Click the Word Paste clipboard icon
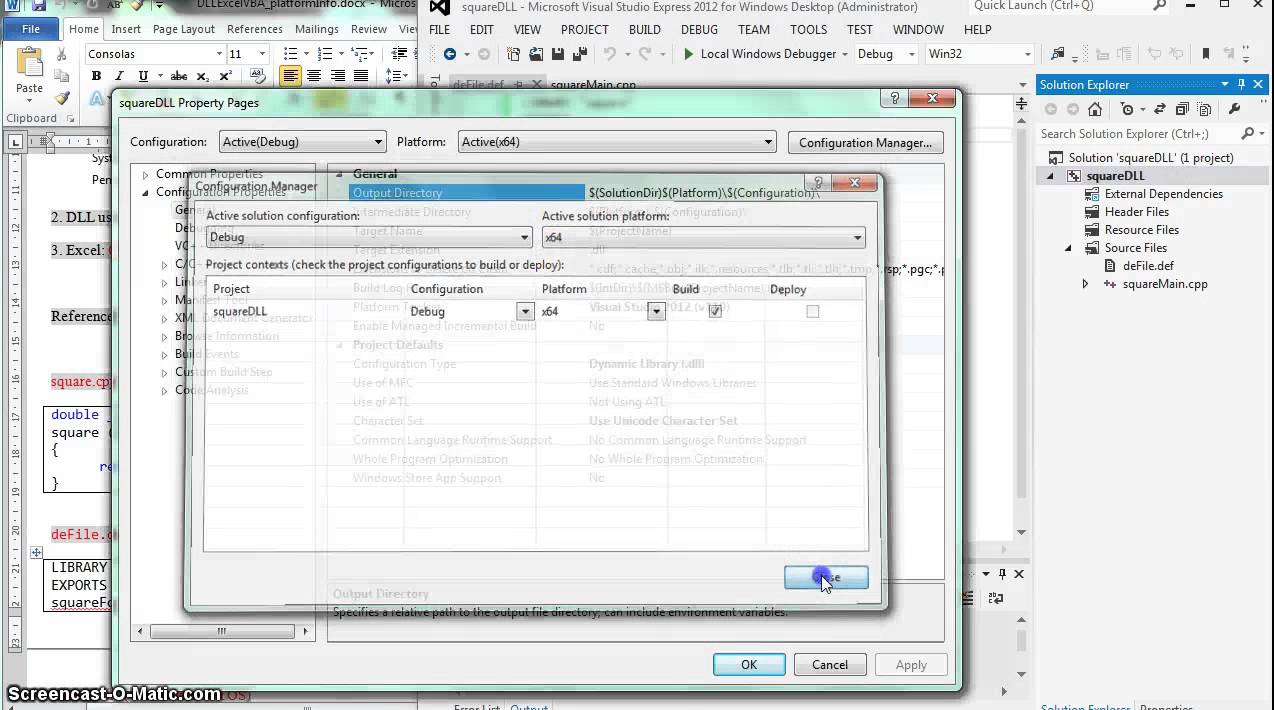Image resolution: width=1274 pixels, height=710 pixels. [30, 63]
